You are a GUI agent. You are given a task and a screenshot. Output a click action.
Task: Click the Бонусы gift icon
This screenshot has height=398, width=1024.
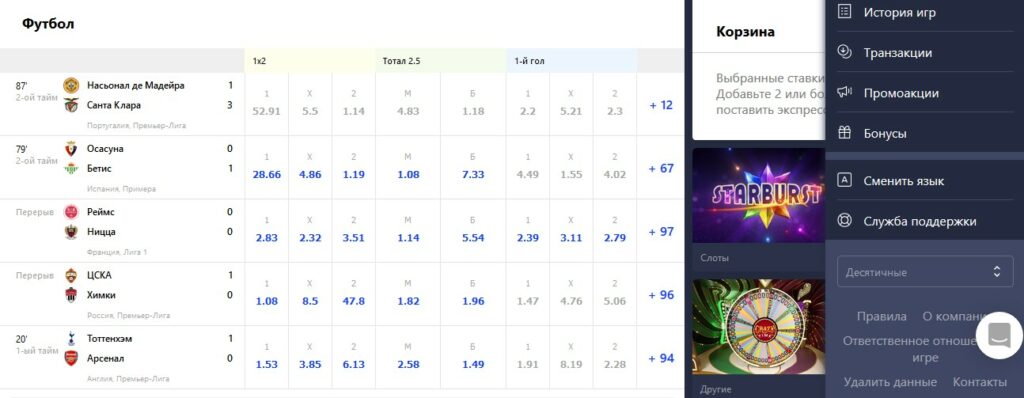point(844,133)
